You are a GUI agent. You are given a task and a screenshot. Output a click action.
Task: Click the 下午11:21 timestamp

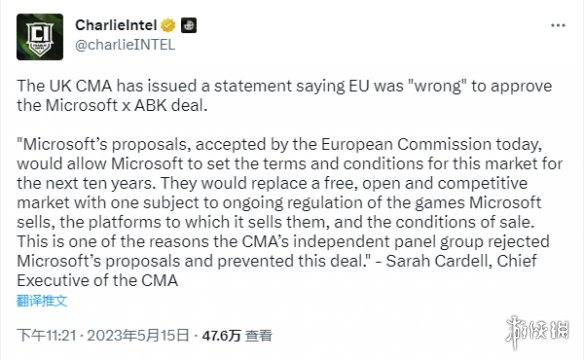coord(47,335)
